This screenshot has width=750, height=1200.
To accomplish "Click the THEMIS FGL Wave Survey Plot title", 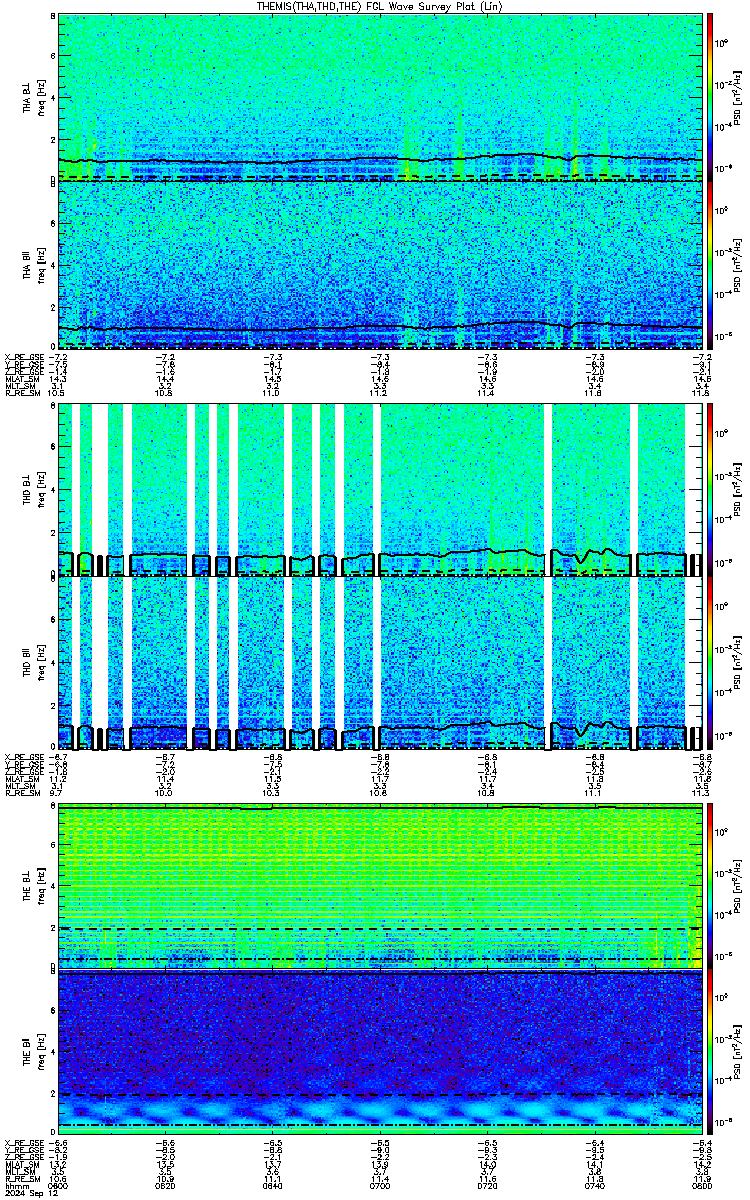I will (382, 6).
